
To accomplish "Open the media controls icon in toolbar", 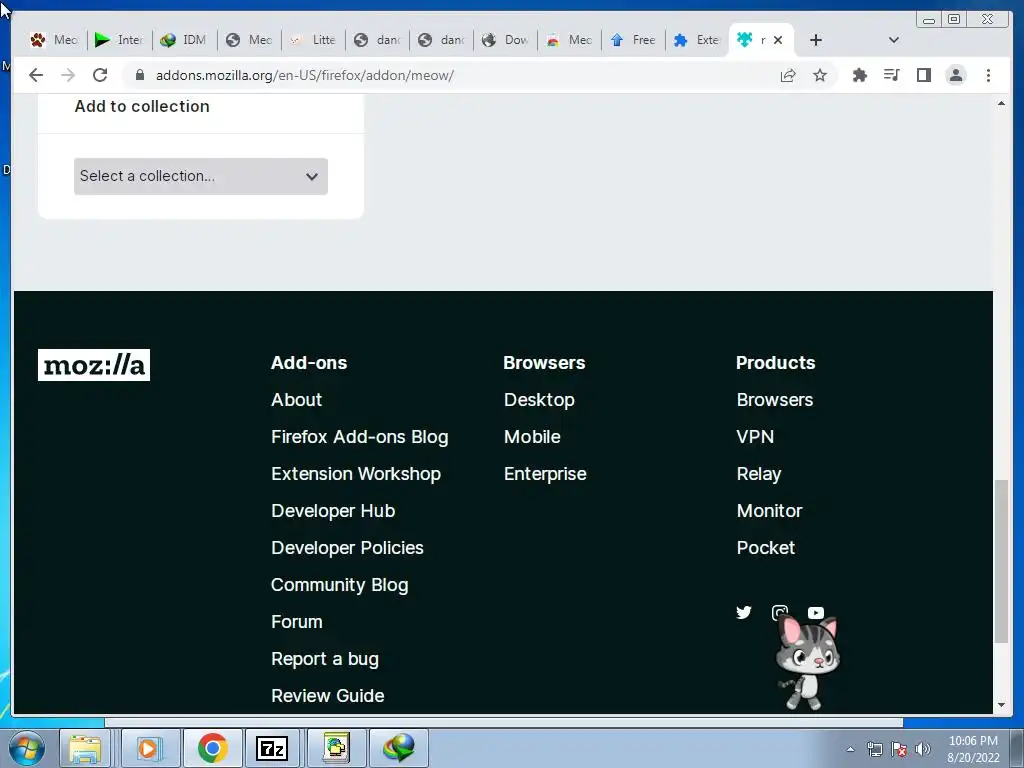I will 891,75.
